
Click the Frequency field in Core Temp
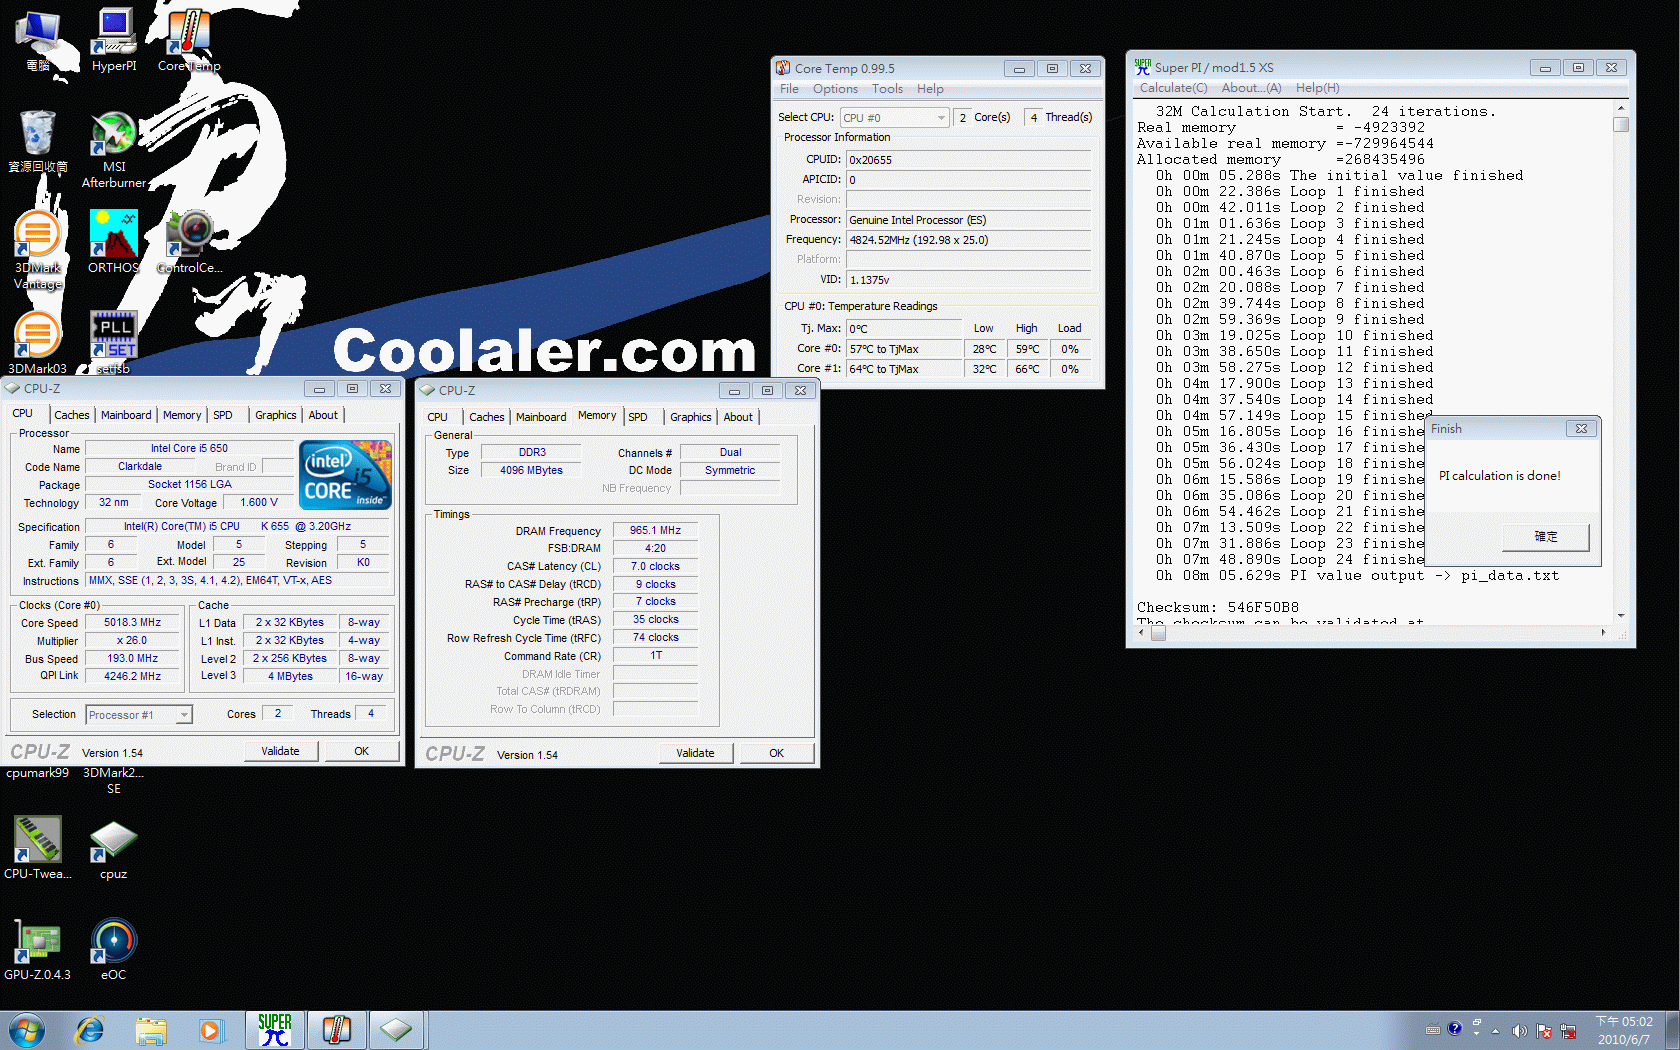[x=968, y=240]
